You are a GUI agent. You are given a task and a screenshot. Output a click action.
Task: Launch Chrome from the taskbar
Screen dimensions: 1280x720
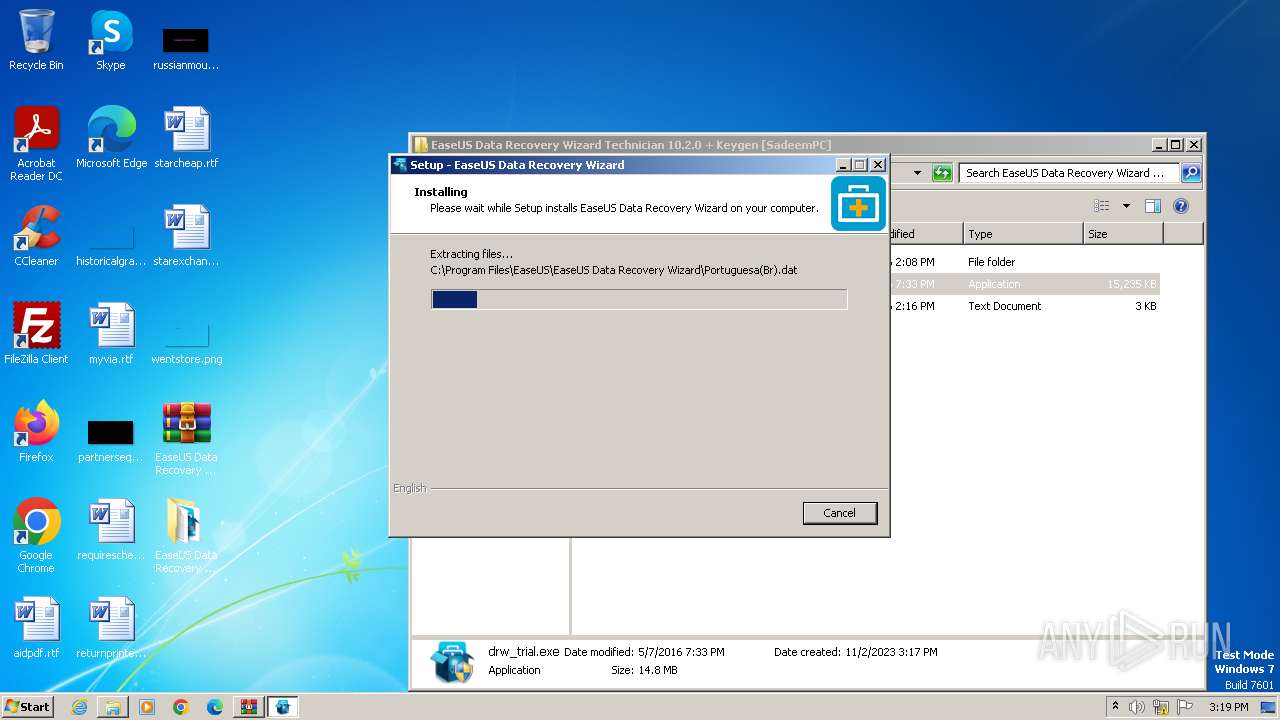(x=181, y=707)
